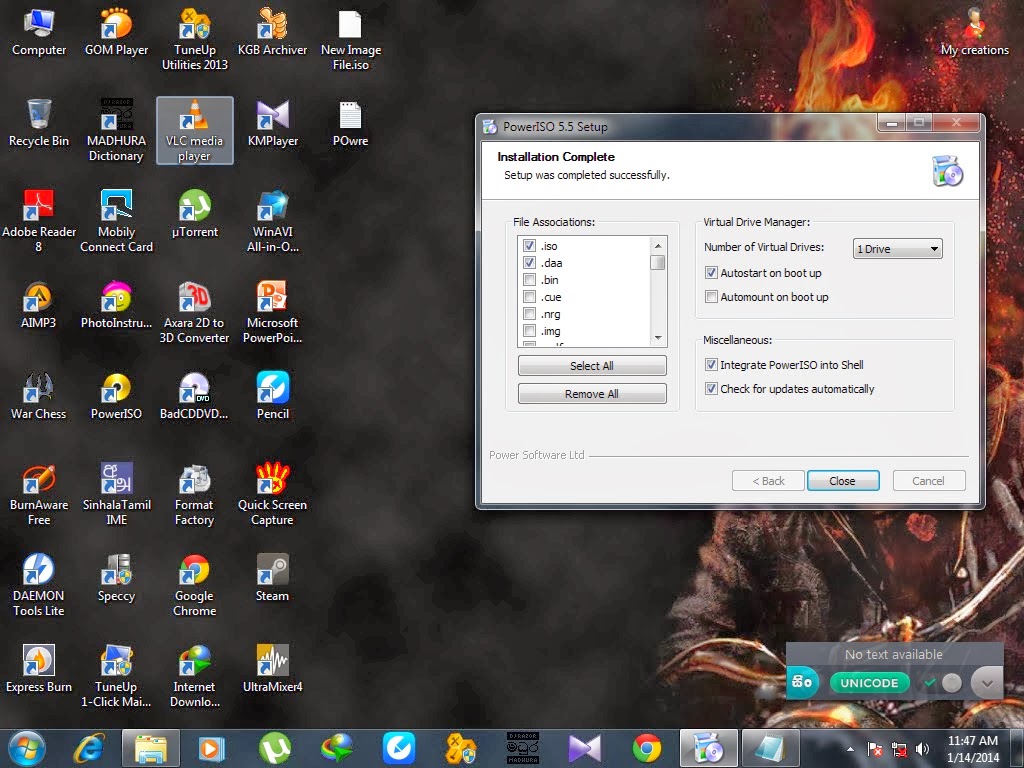The width and height of the screenshot is (1024, 768).
Task: Expand the language bar options arrow
Action: (x=987, y=684)
